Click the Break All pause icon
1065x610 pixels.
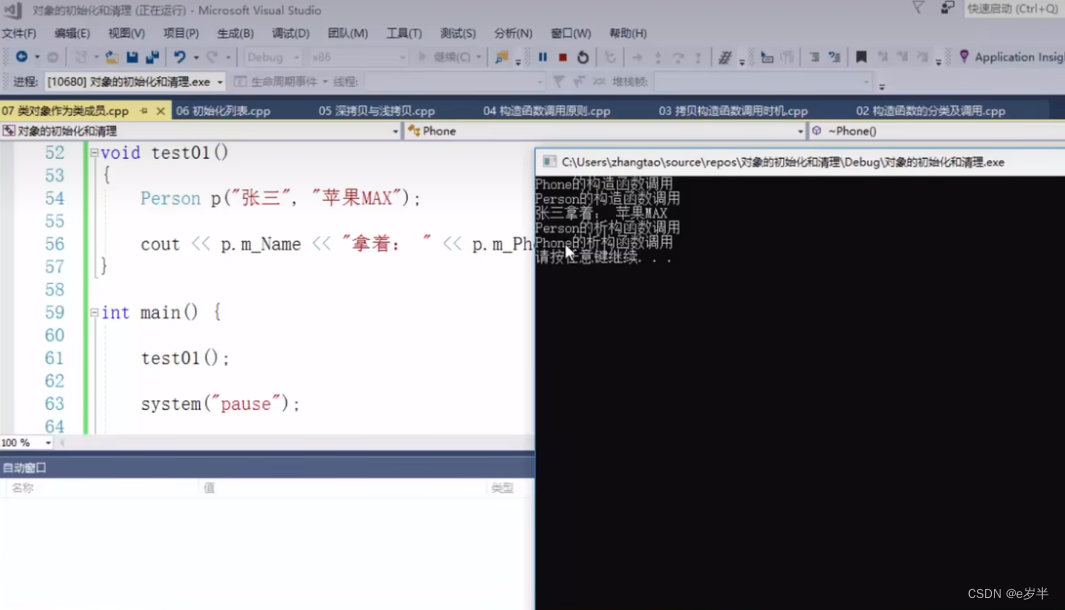pyautogui.click(x=544, y=58)
